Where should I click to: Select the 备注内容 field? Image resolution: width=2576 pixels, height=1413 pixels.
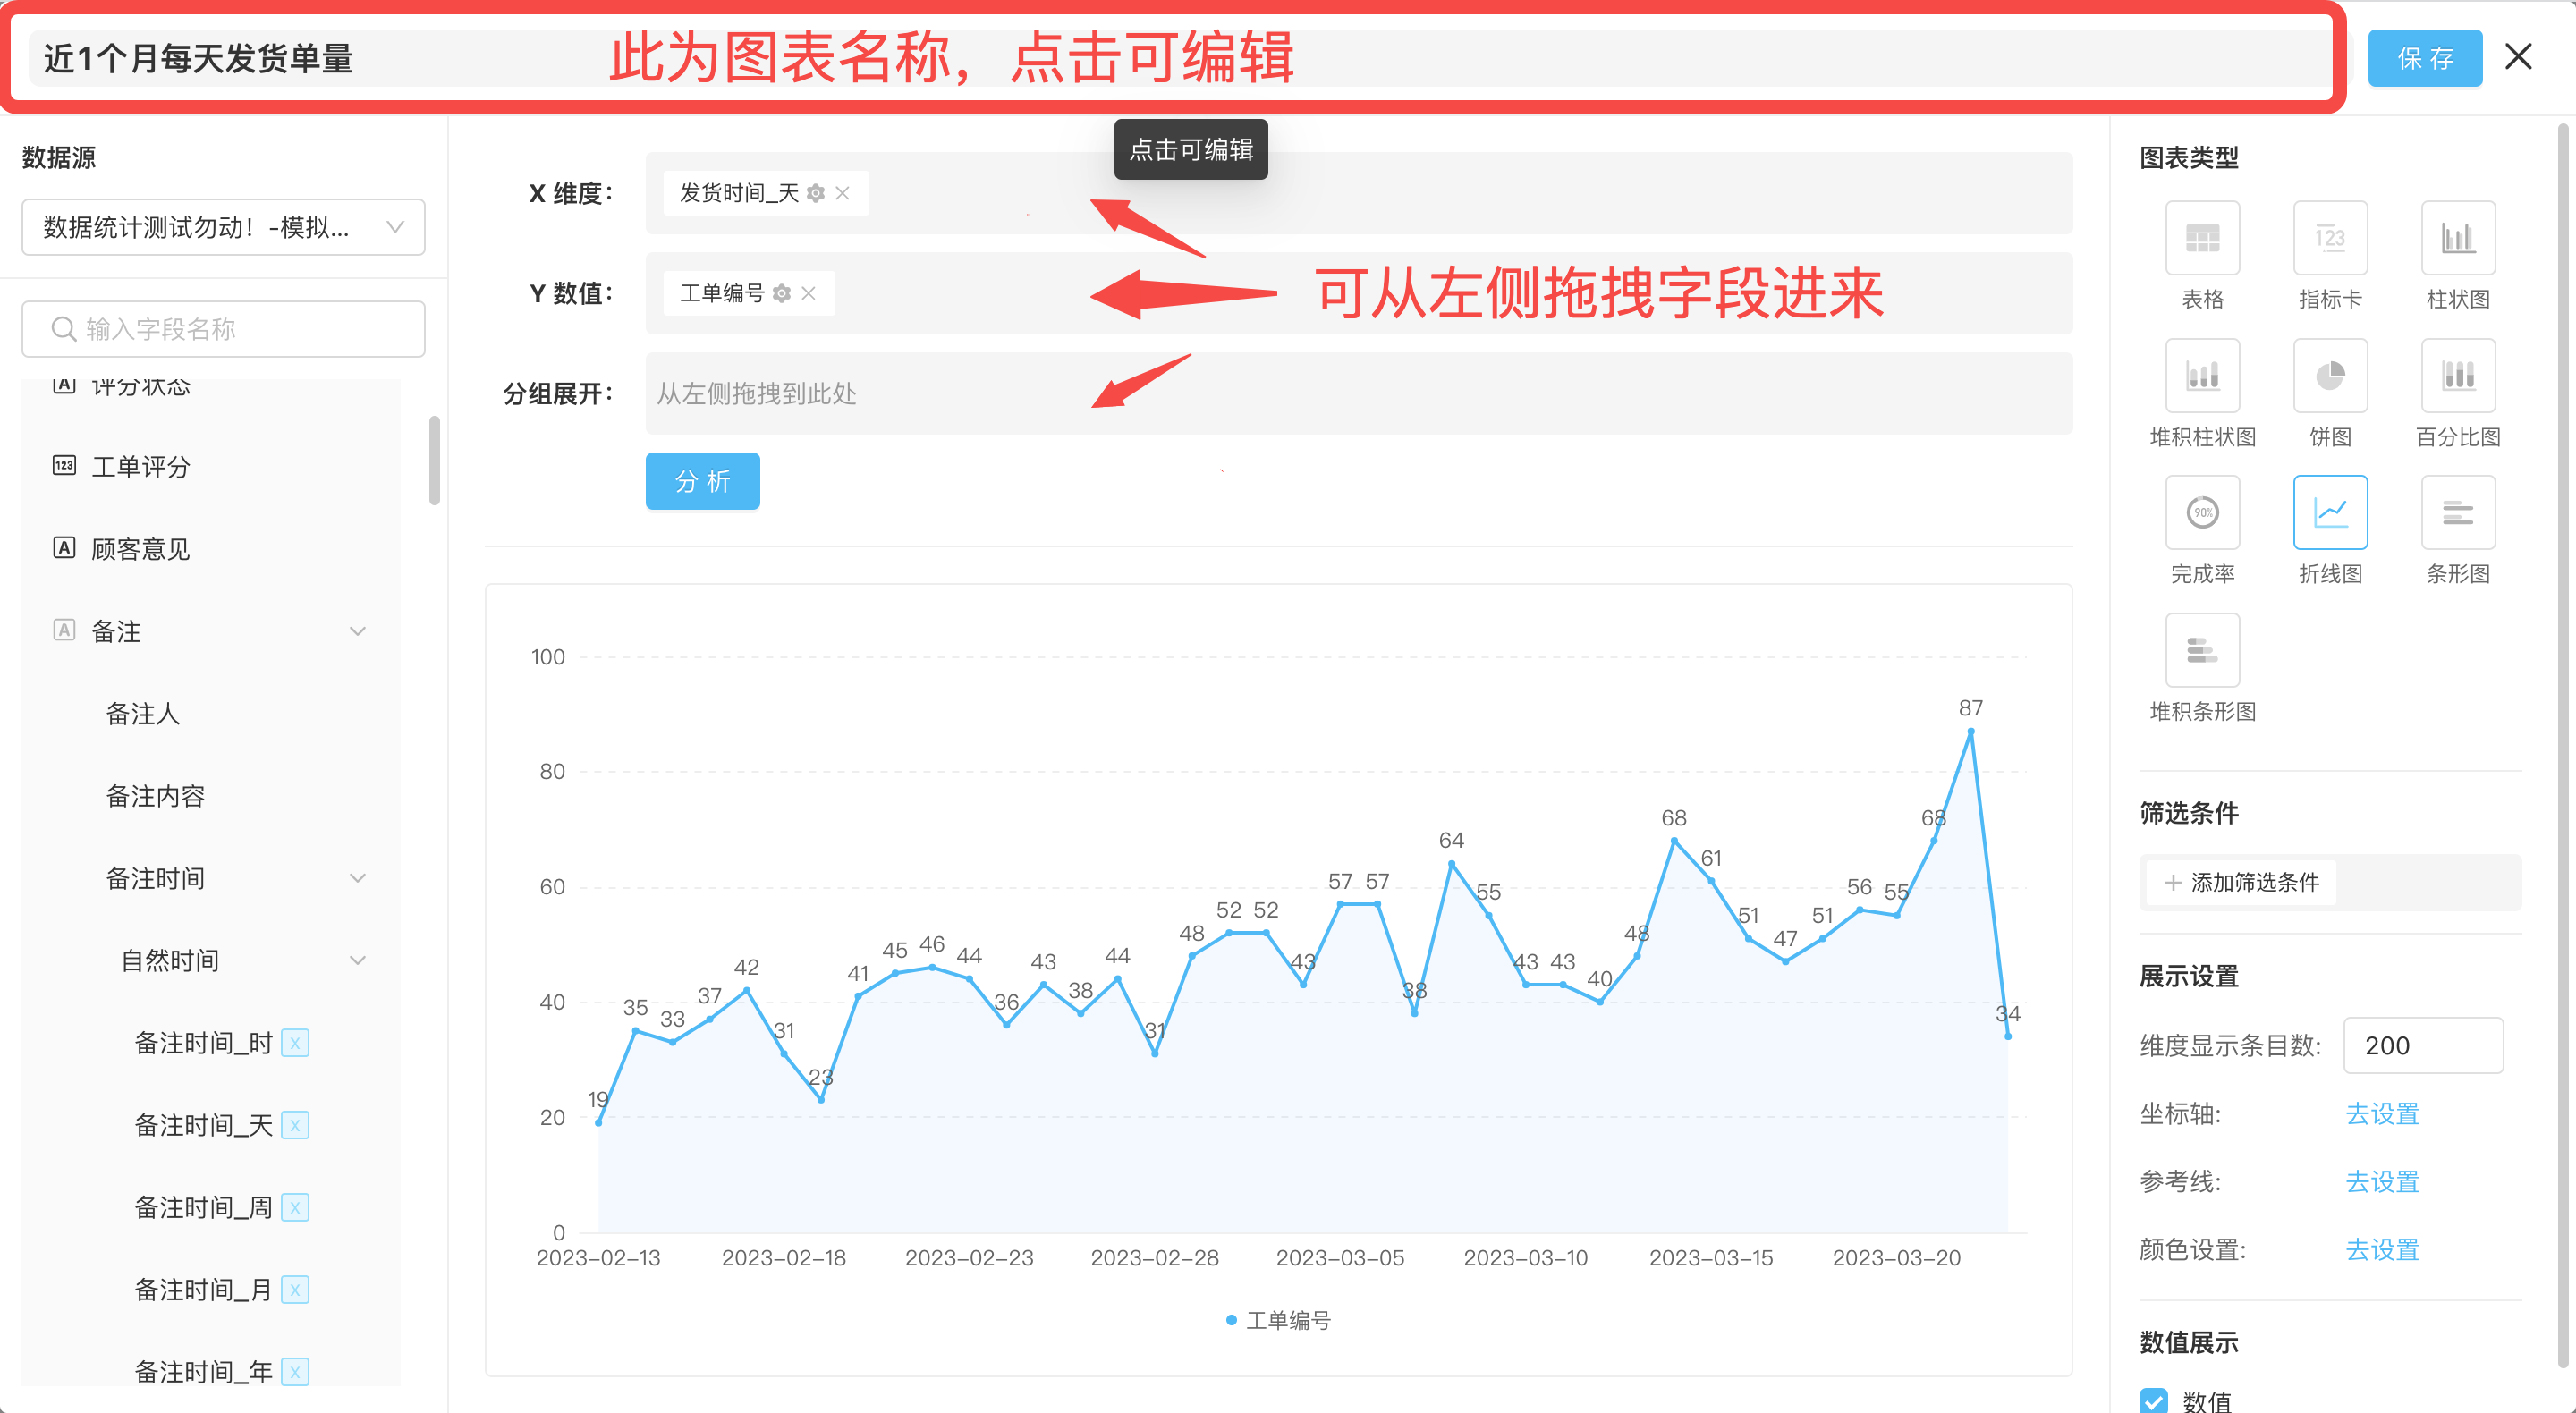155,795
